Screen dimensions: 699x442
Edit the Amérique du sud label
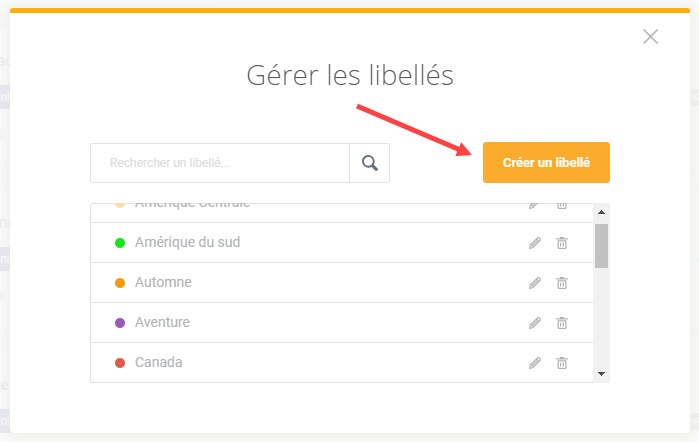535,243
